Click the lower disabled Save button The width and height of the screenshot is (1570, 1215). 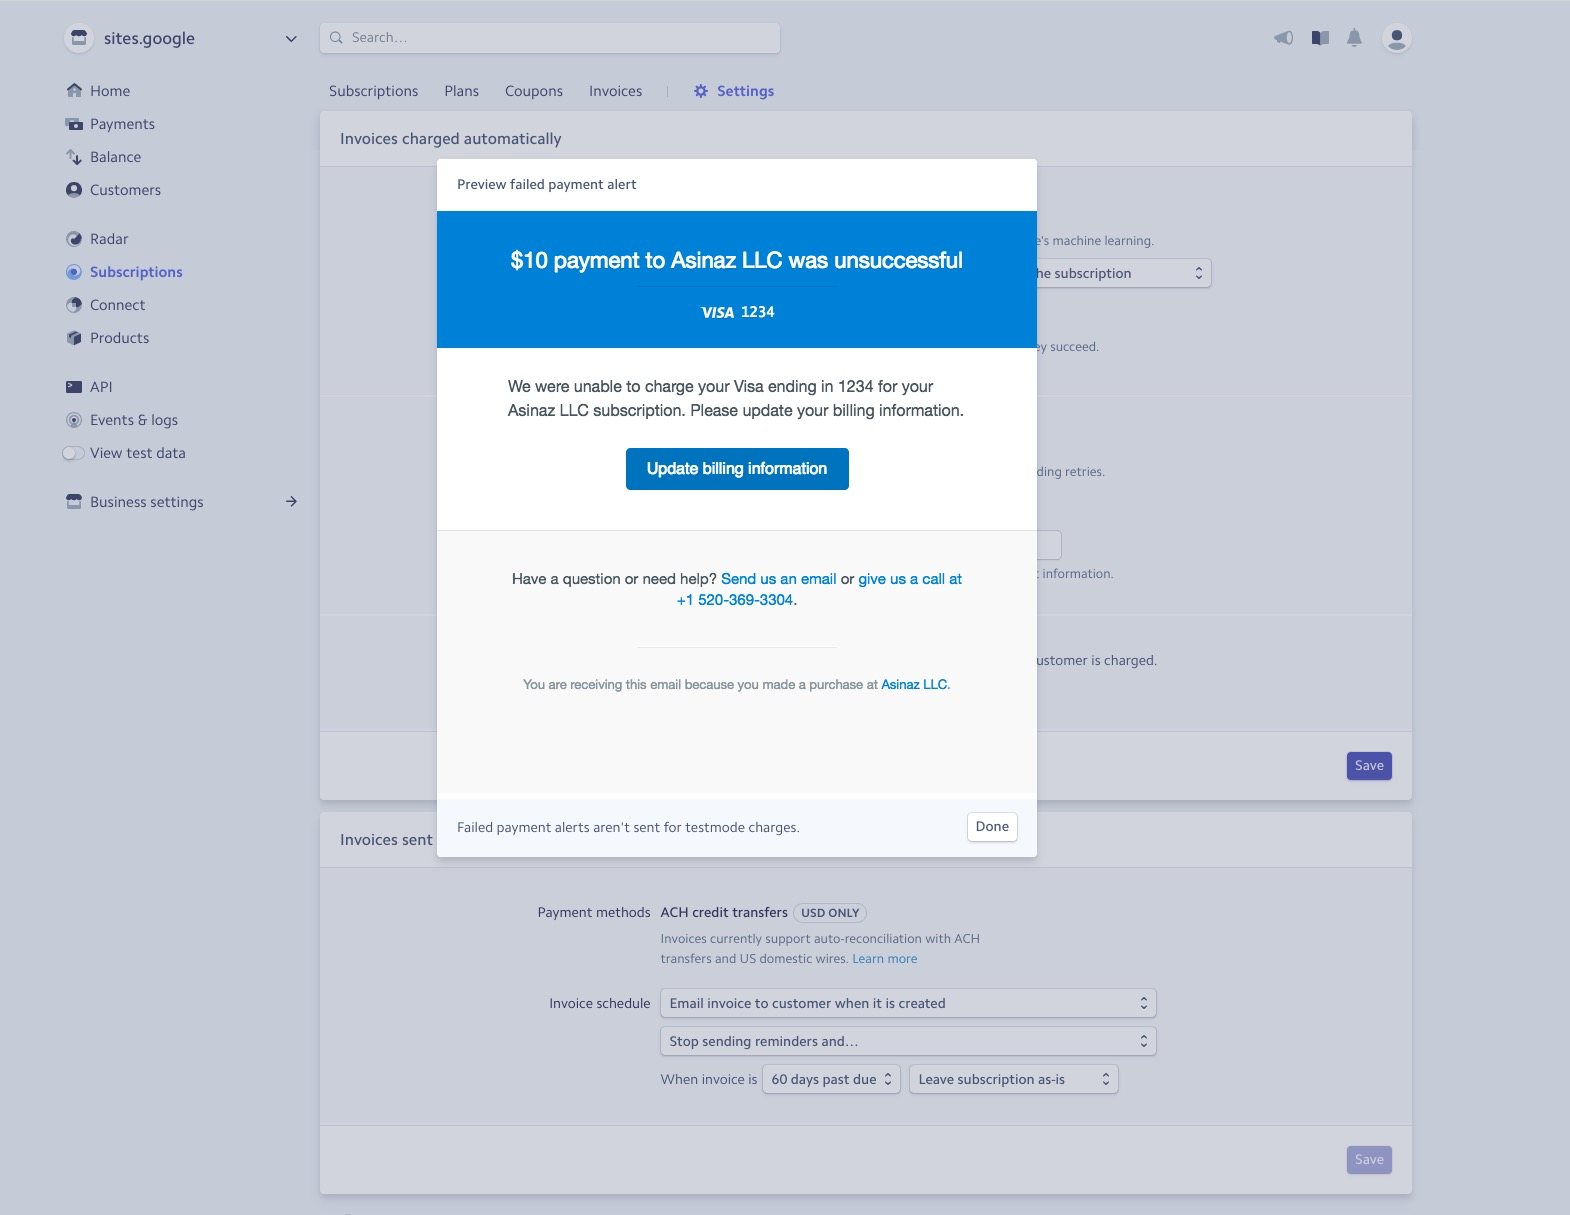1369,1160
